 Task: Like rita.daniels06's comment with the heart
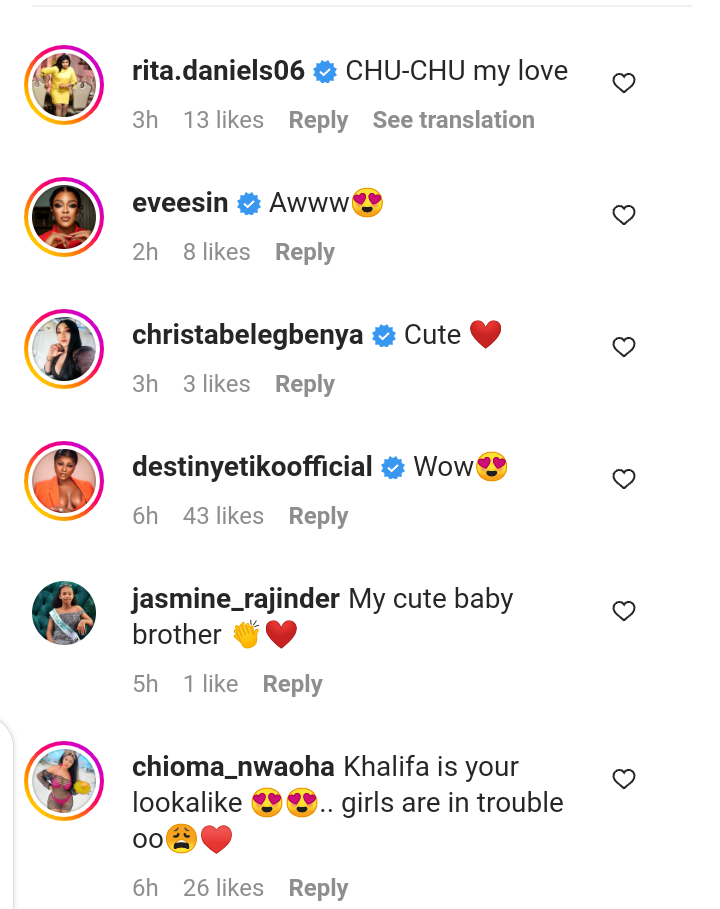point(624,84)
